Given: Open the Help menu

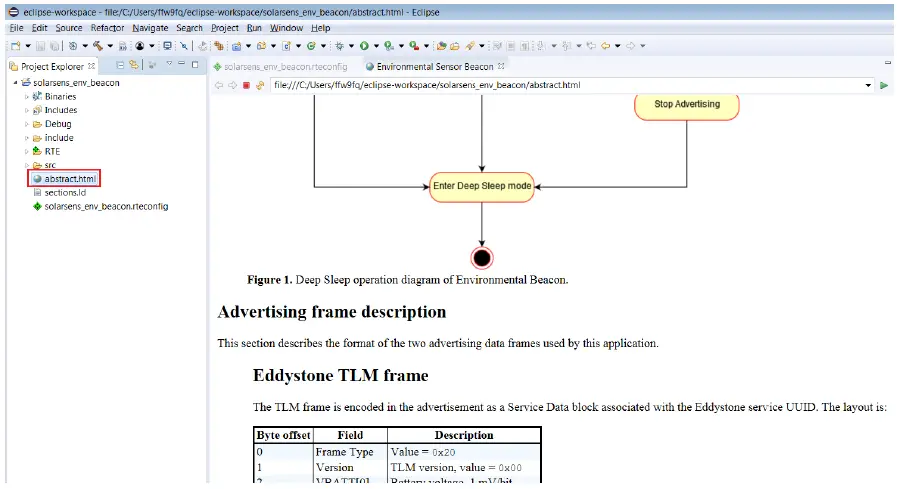Looking at the screenshot, I should click(320, 27).
